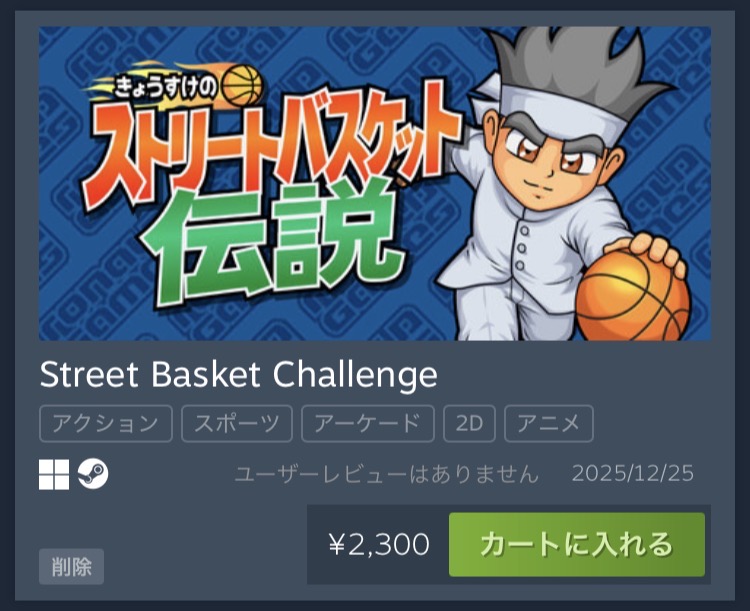The width and height of the screenshot is (750, 611).
Task: Click the green 伝説 logo text
Action: [276, 244]
